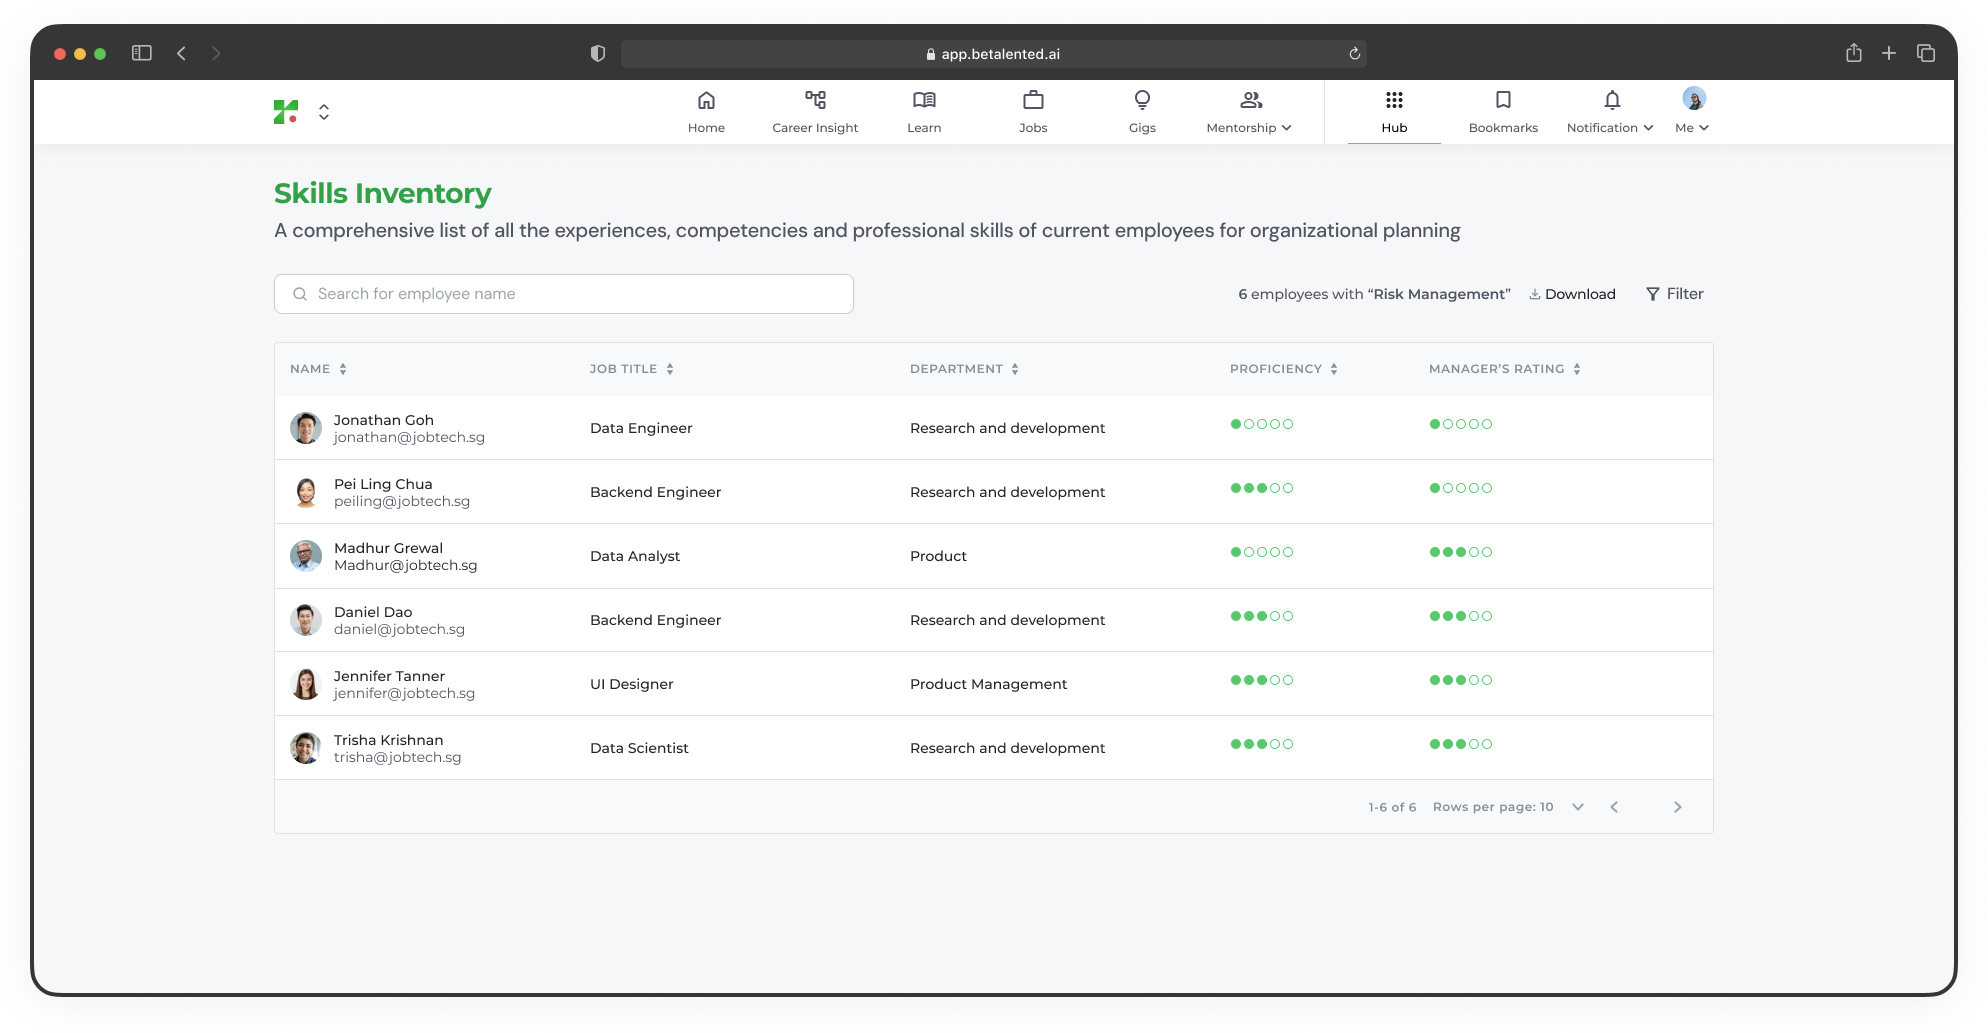
Task: Select the Hub tab
Action: [x=1394, y=112]
